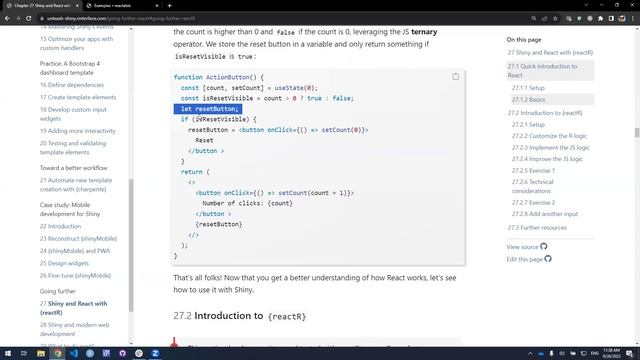Image resolution: width=640 pixels, height=360 pixels.
Task: Close the Chapter 27 Shiny and React tab
Action: (x=78, y=6)
